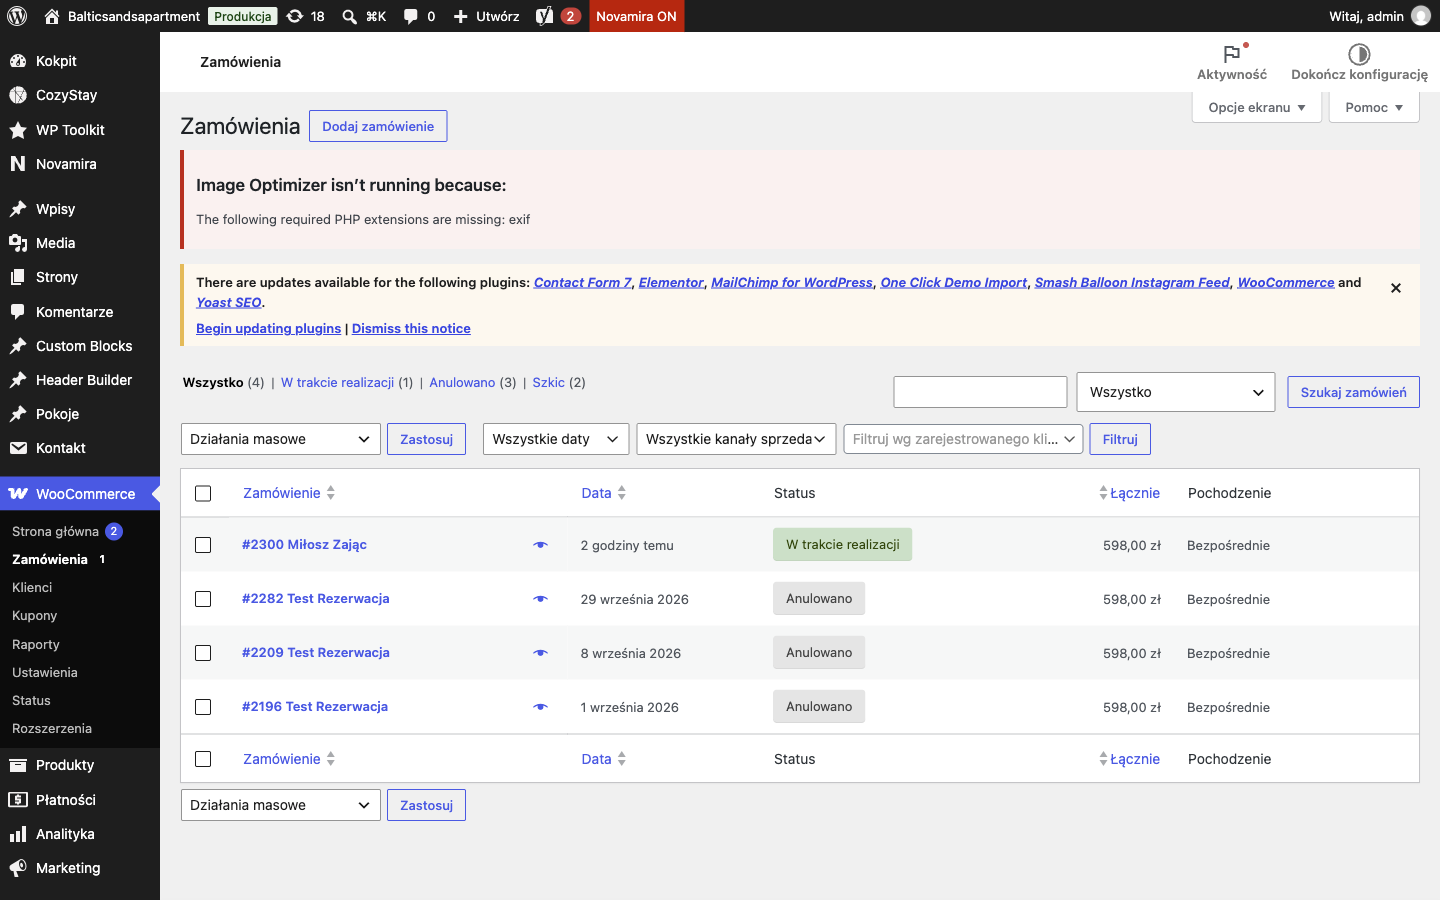Open Wszystkie kanały sprzedaży dropdown
The height and width of the screenshot is (900, 1440).
736,439
